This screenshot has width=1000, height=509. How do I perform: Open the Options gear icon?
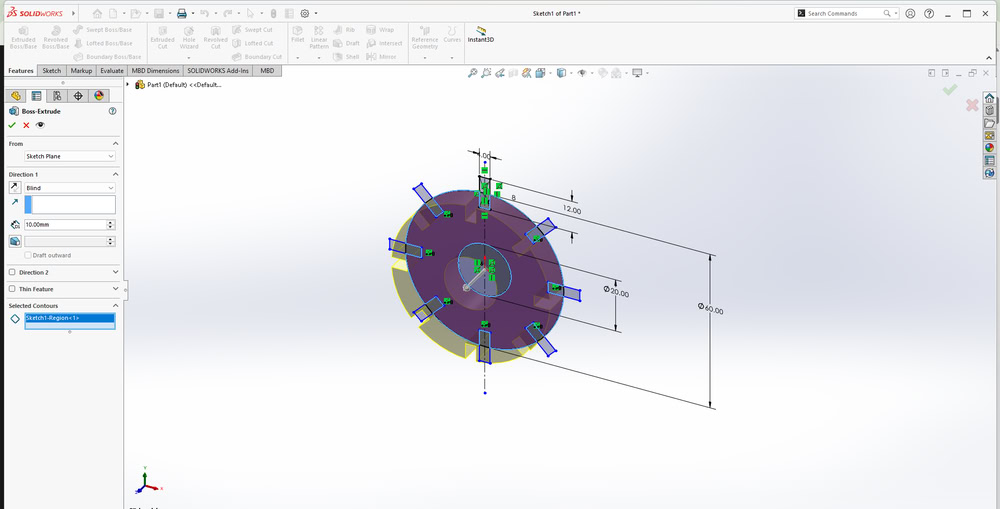[305, 13]
